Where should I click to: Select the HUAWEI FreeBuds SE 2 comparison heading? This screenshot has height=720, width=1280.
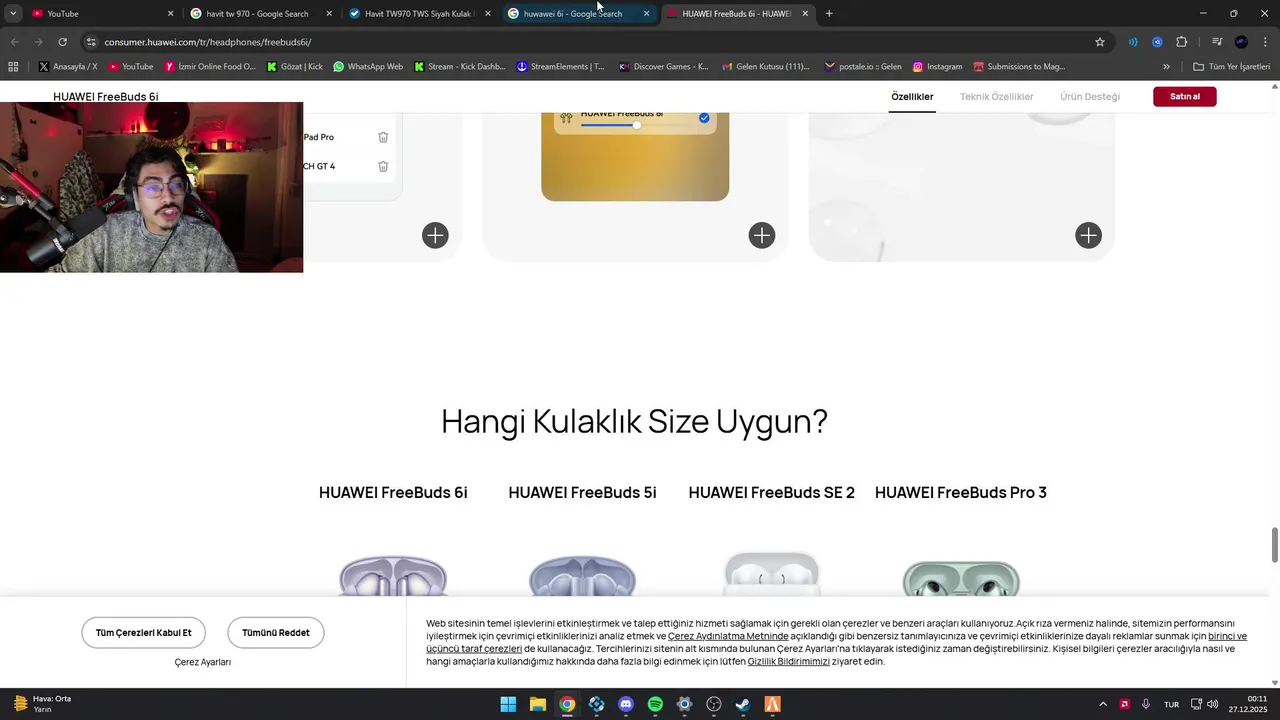(772, 492)
